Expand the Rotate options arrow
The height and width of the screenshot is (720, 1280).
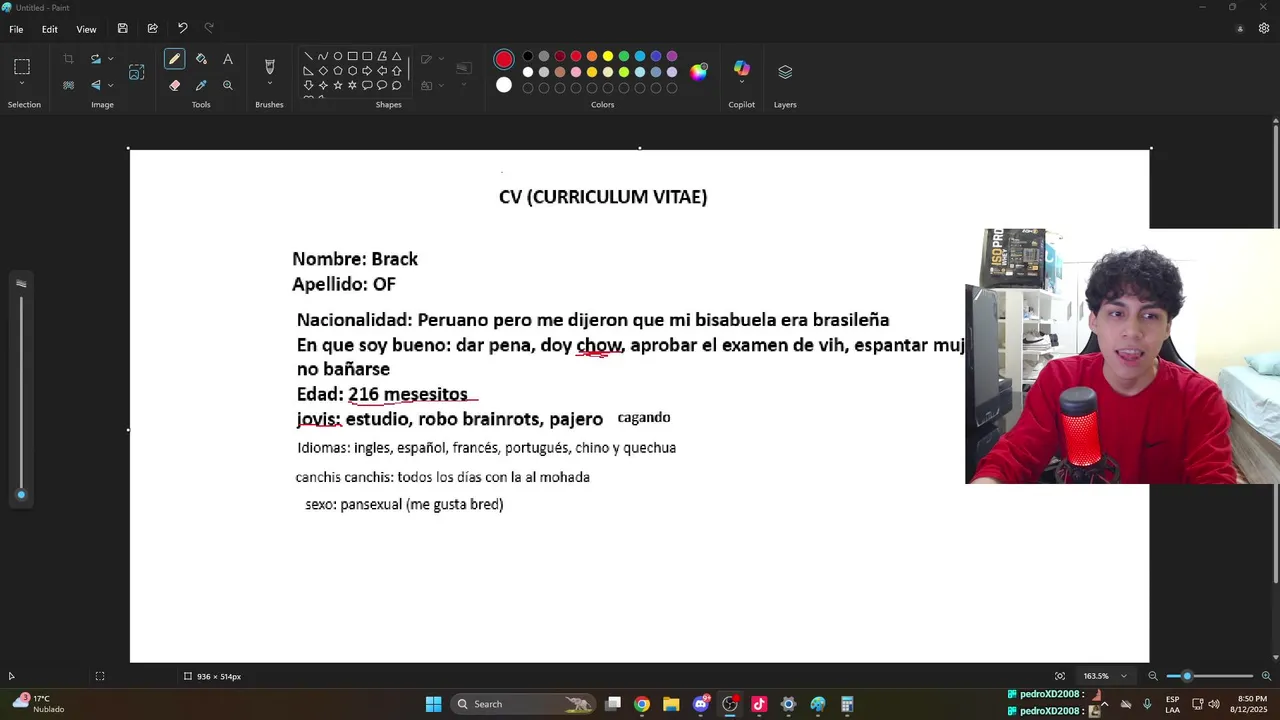(x=110, y=59)
